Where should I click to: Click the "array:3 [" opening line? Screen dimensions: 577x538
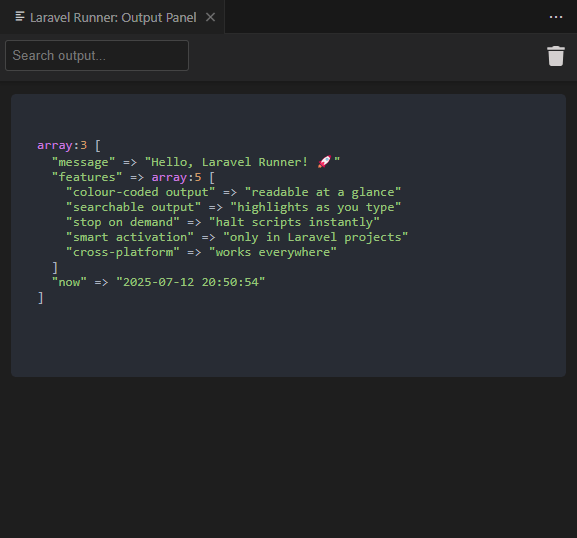tap(69, 145)
